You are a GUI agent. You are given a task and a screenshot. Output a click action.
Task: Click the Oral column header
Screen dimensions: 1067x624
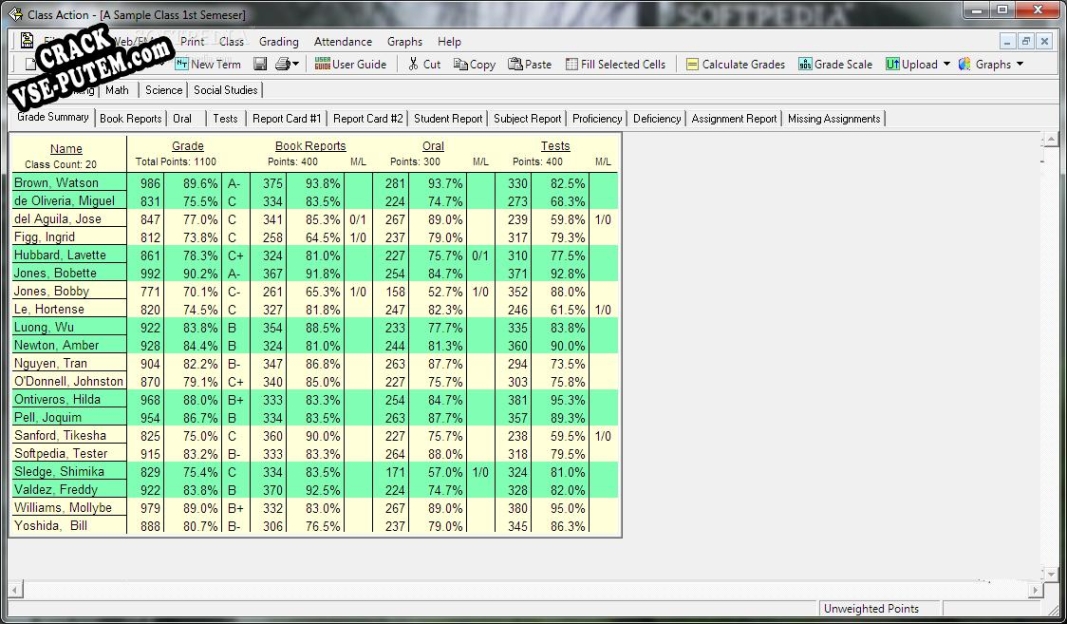click(x=433, y=146)
